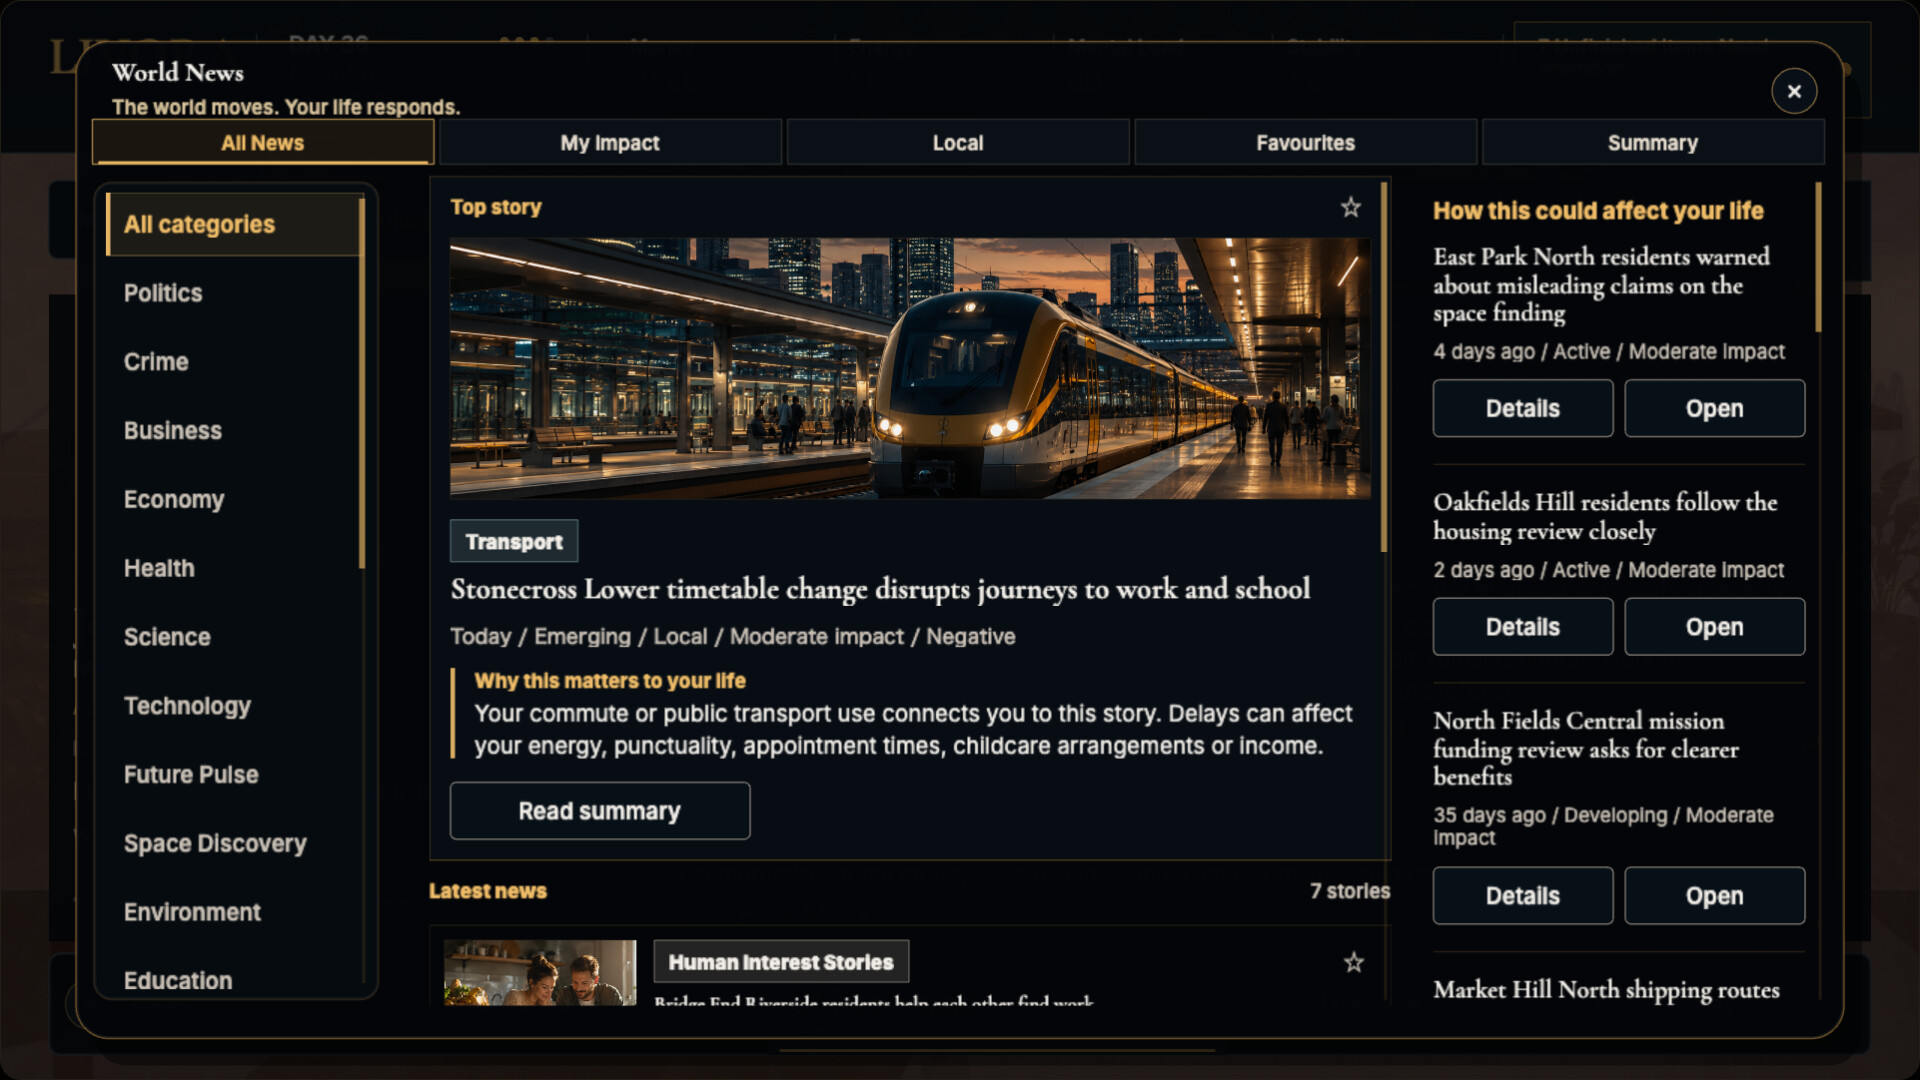This screenshot has height=1080, width=1920.
Task: Click the '7 stories' count label
Action: 1350,891
